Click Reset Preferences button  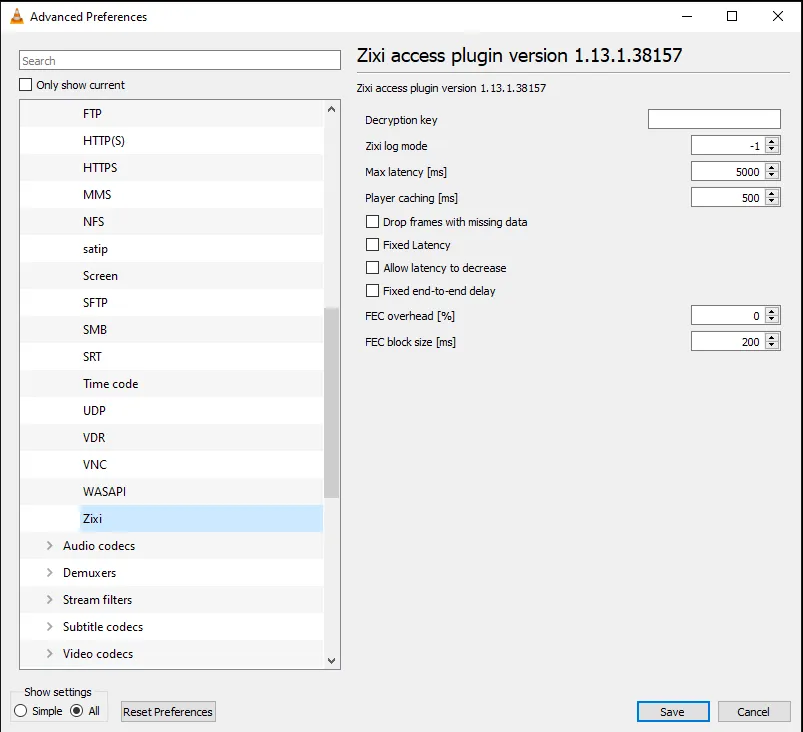168,712
